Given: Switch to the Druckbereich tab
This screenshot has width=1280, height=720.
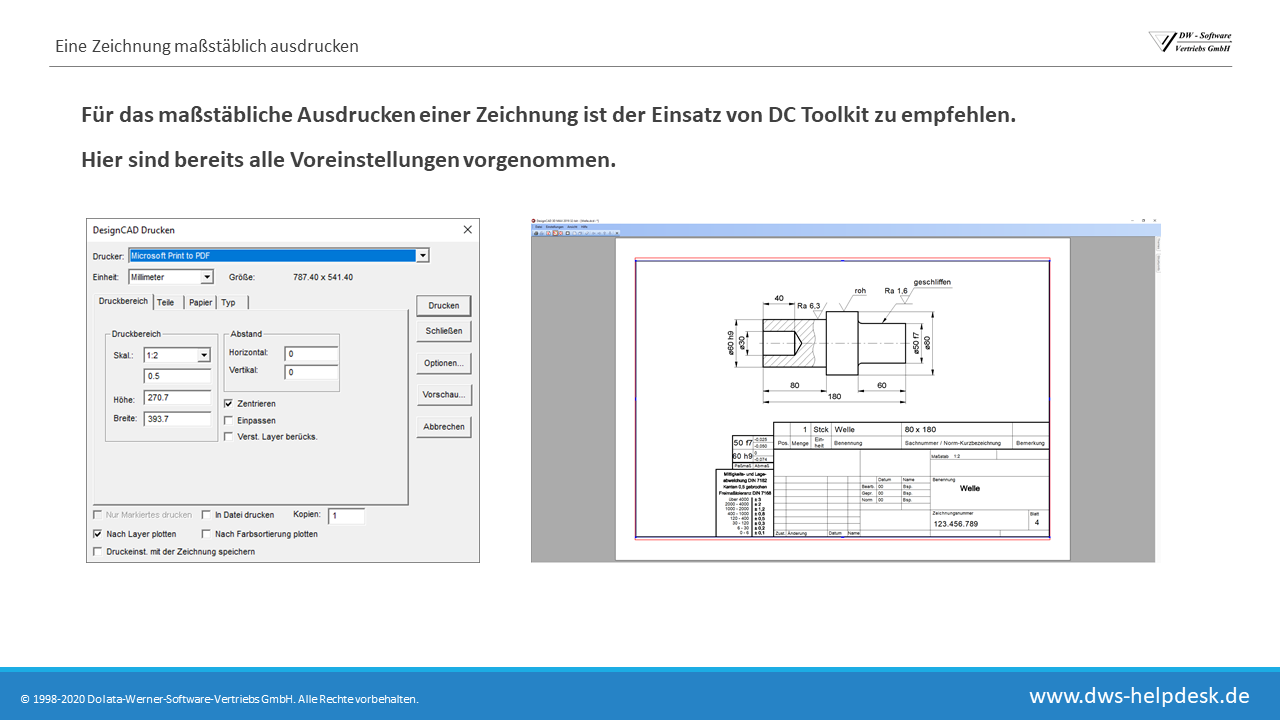Looking at the screenshot, I should 123,302.
